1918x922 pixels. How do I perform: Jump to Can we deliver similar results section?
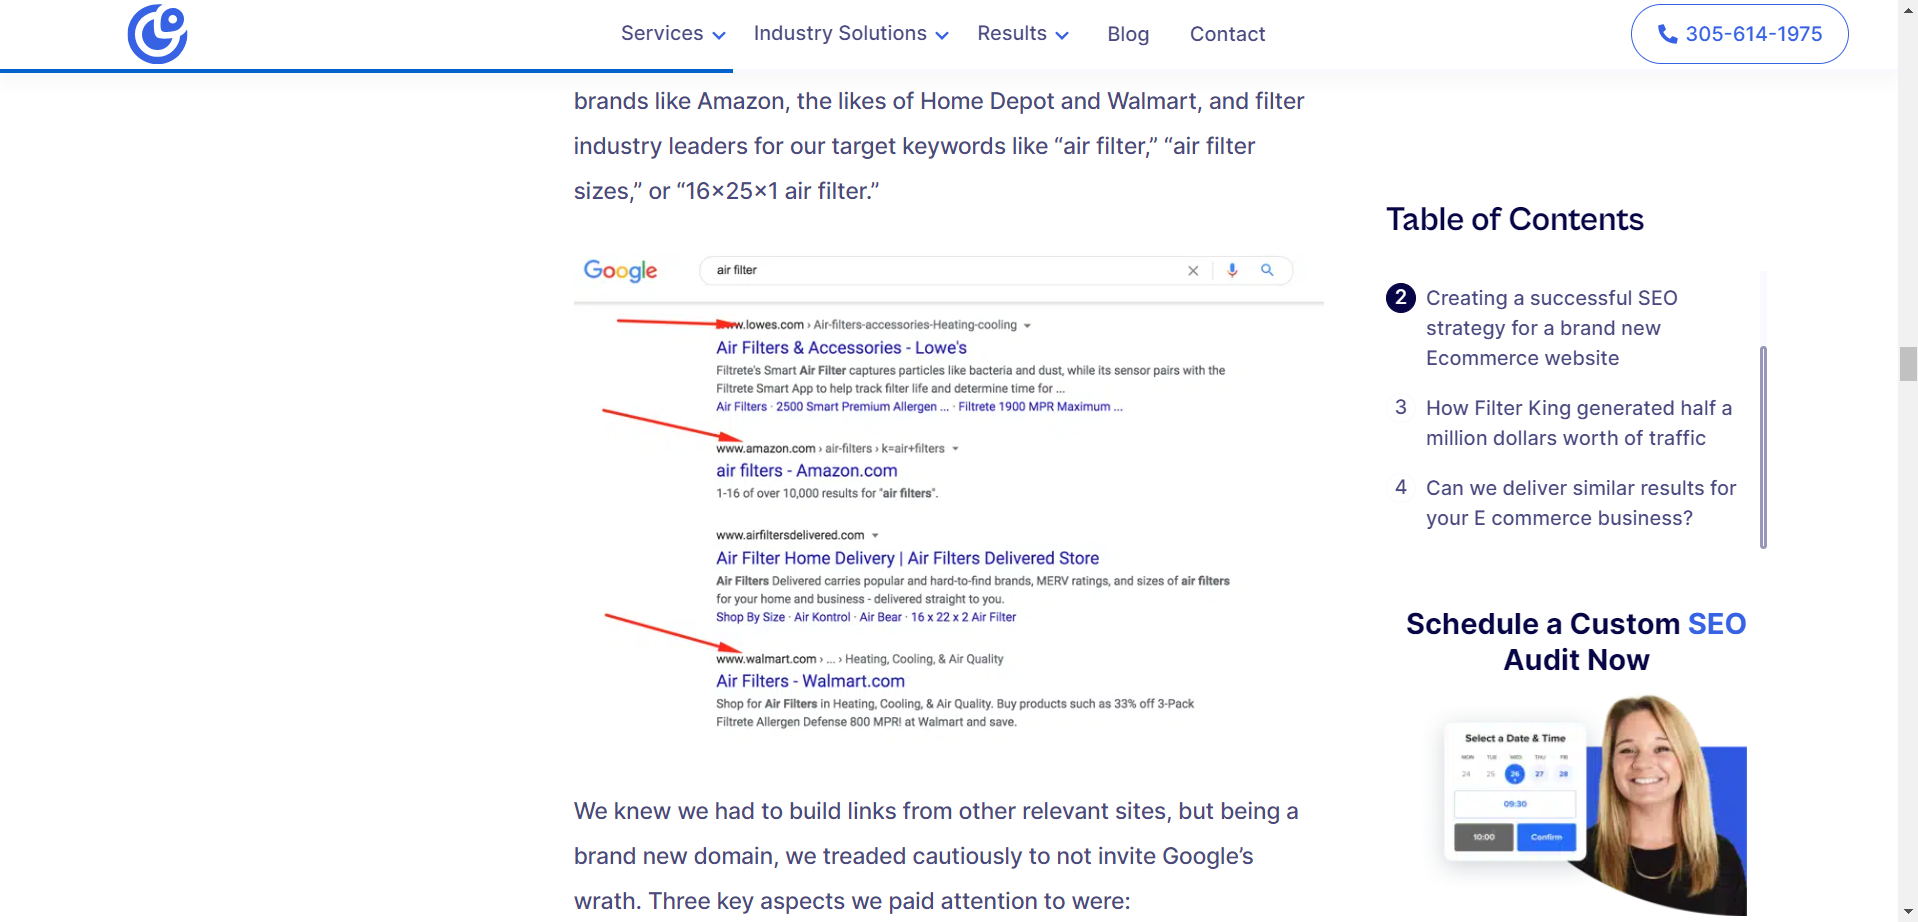(x=1581, y=503)
